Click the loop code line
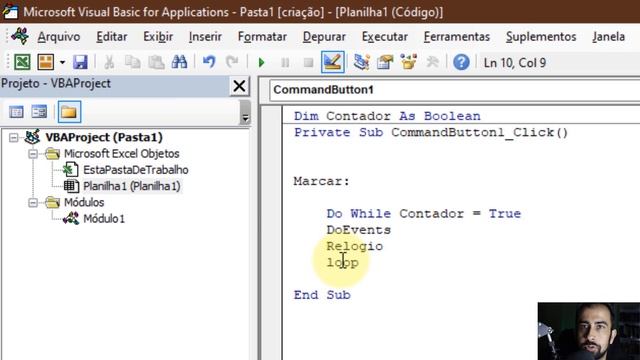640x360 pixels. point(342,262)
